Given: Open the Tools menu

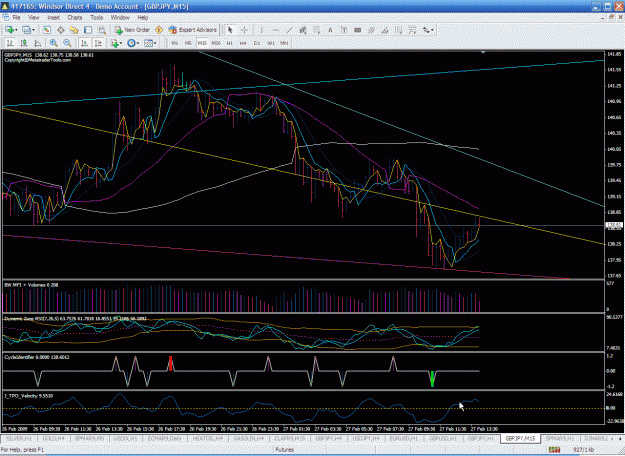Looking at the screenshot, I should [x=96, y=18].
